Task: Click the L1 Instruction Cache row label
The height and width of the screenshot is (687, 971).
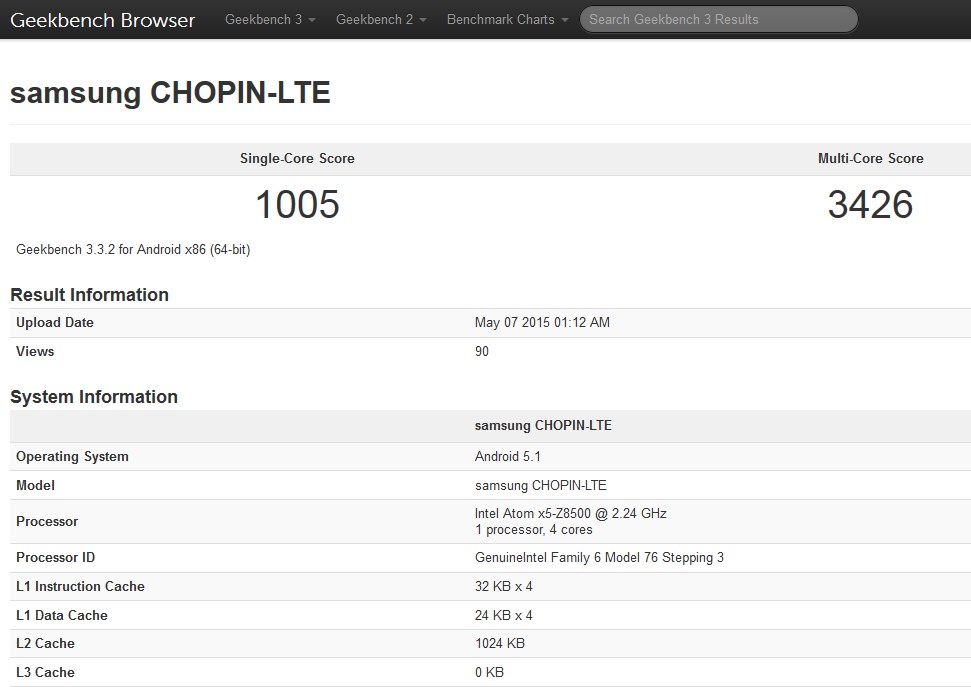Action: (80, 587)
